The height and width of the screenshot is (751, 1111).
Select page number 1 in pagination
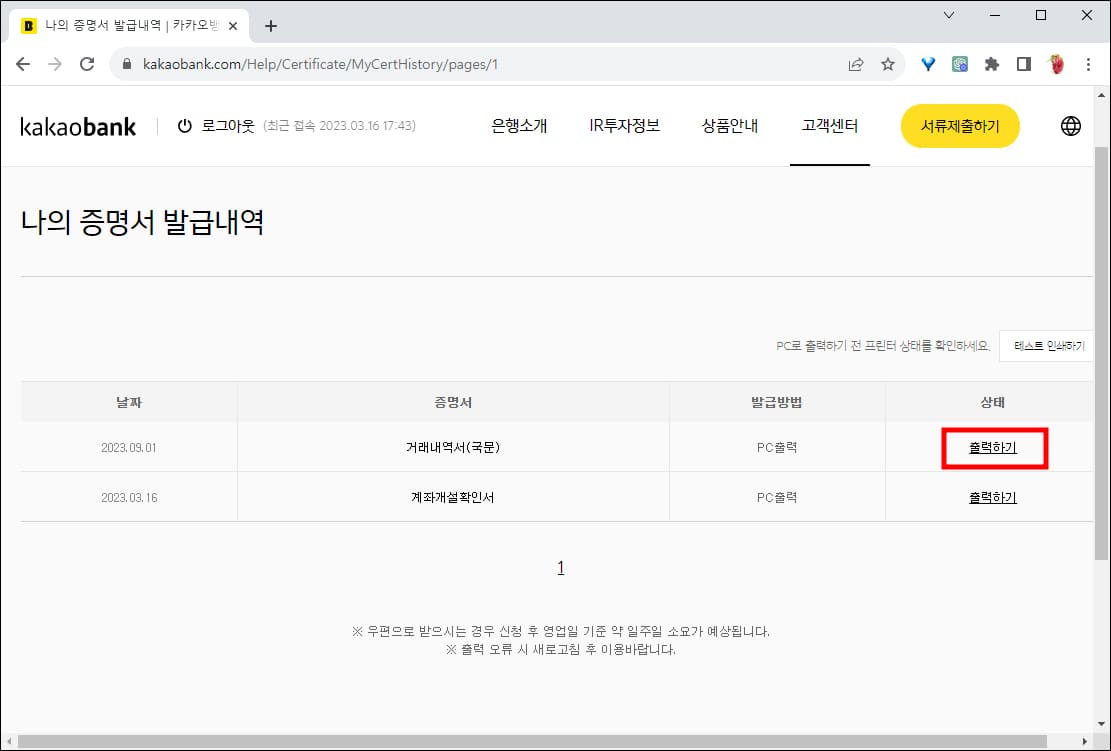click(561, 566)
